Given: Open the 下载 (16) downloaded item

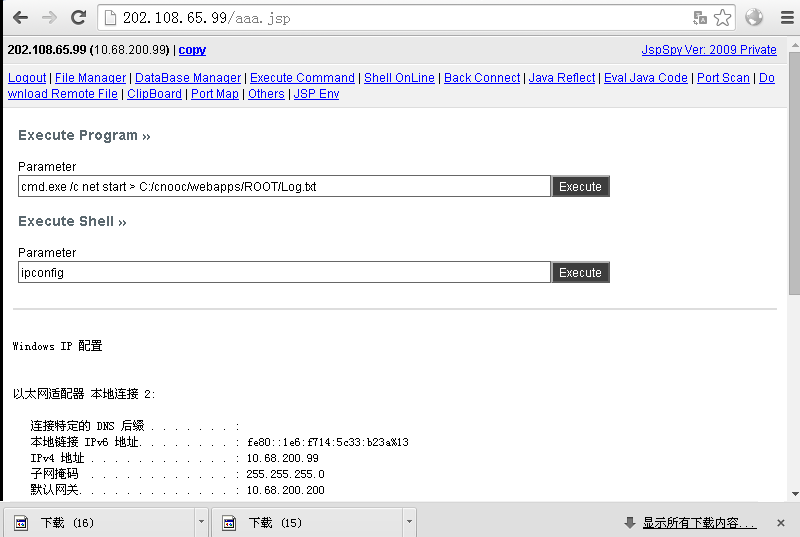Looking at the screenshot, I should coord(99,522).
